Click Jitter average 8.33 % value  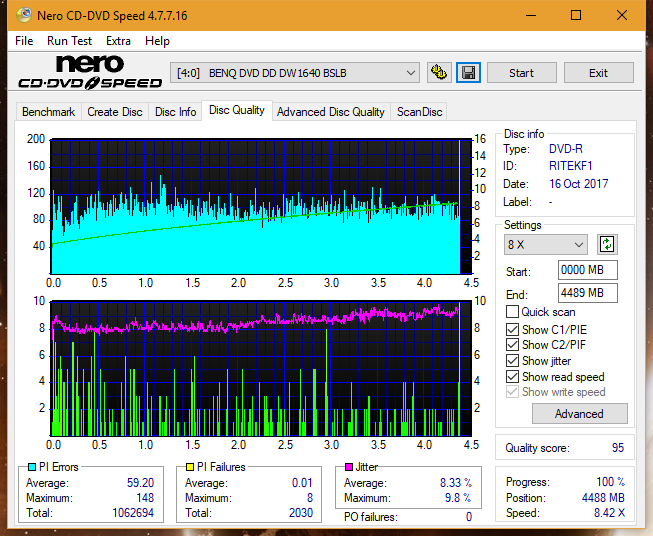pos(456,483)
